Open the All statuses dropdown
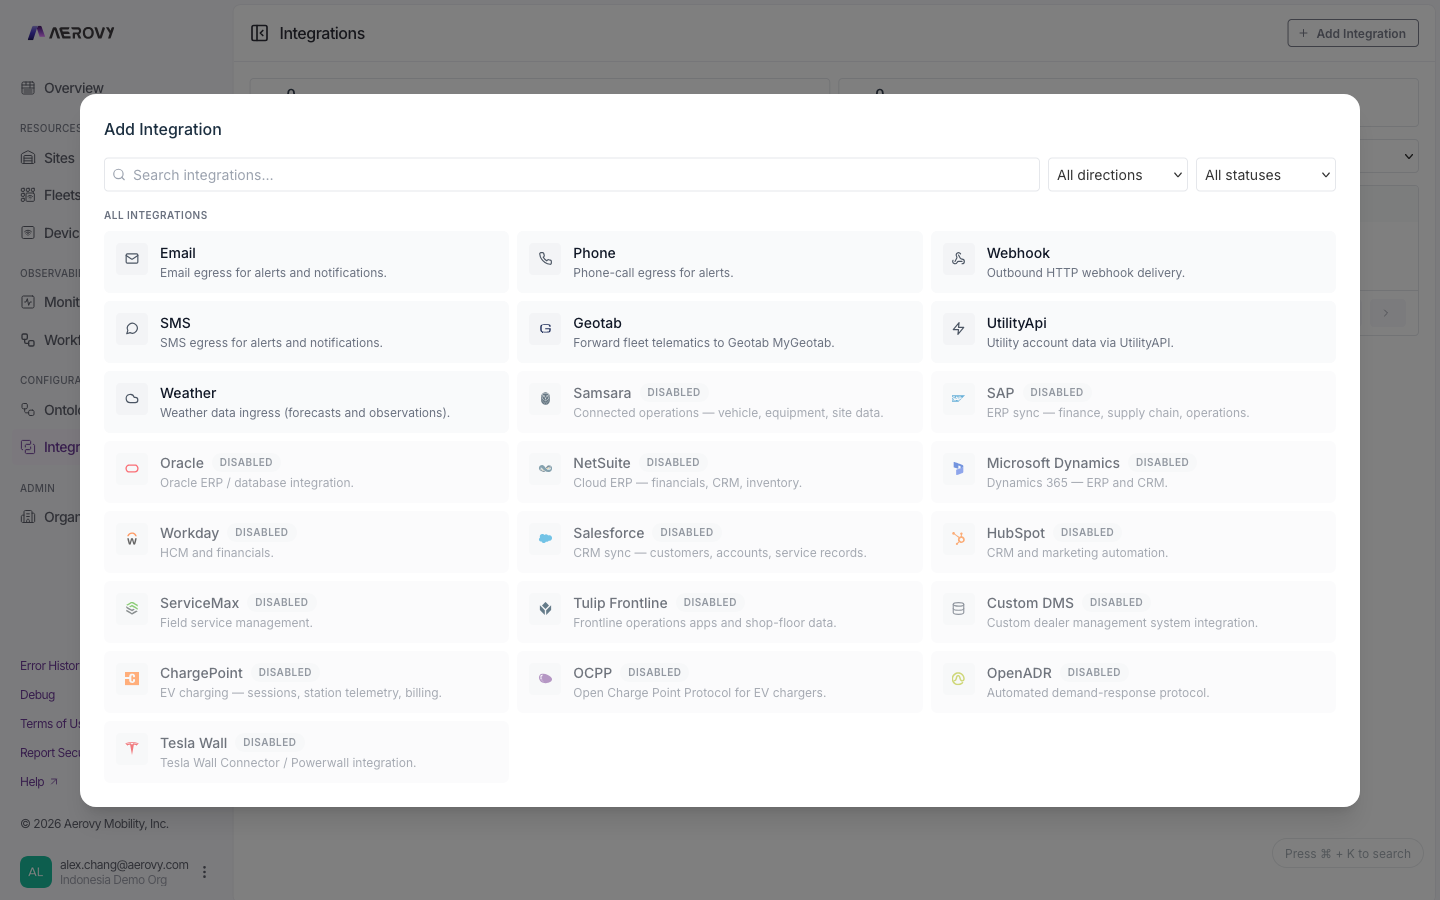 (1266, 175)
